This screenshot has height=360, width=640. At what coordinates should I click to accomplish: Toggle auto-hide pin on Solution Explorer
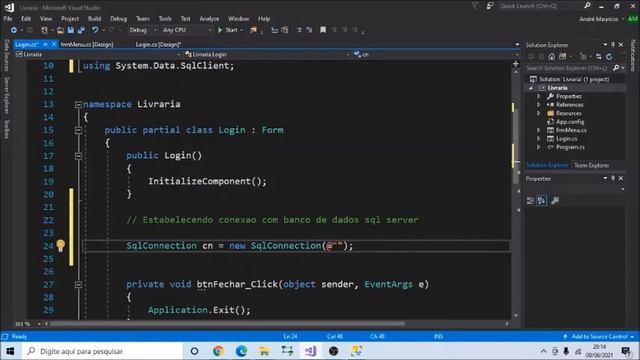point(613,44)
